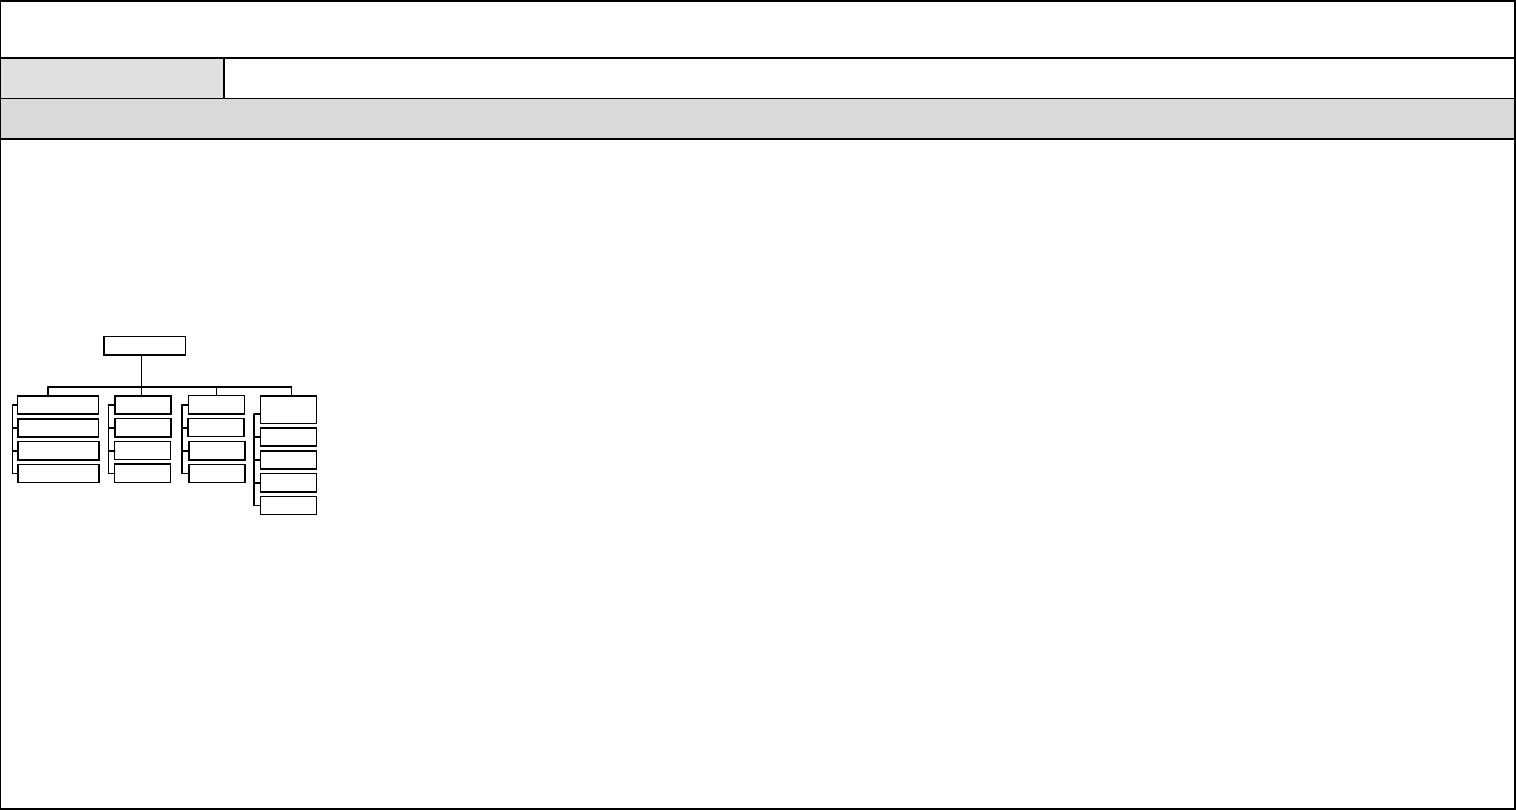Click bottom box of second chart column

[143, 473]
